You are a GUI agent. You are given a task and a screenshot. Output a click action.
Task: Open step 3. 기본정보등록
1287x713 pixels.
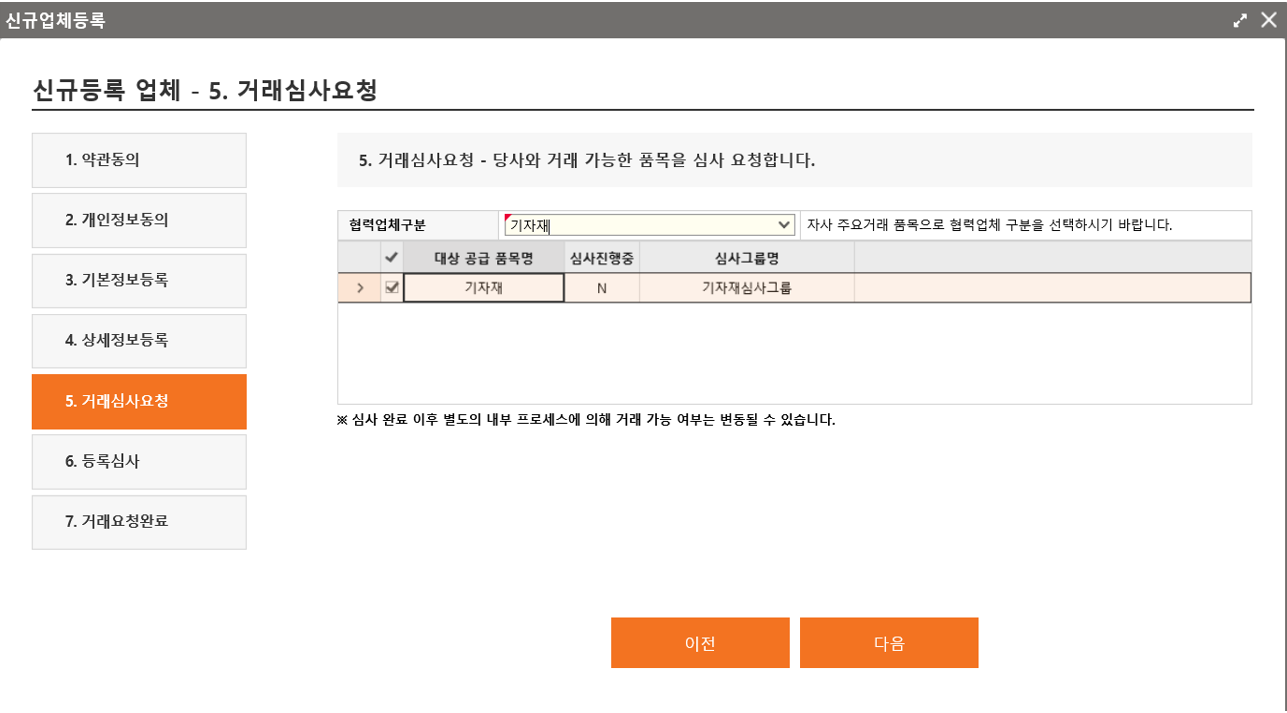click(139, 280)
